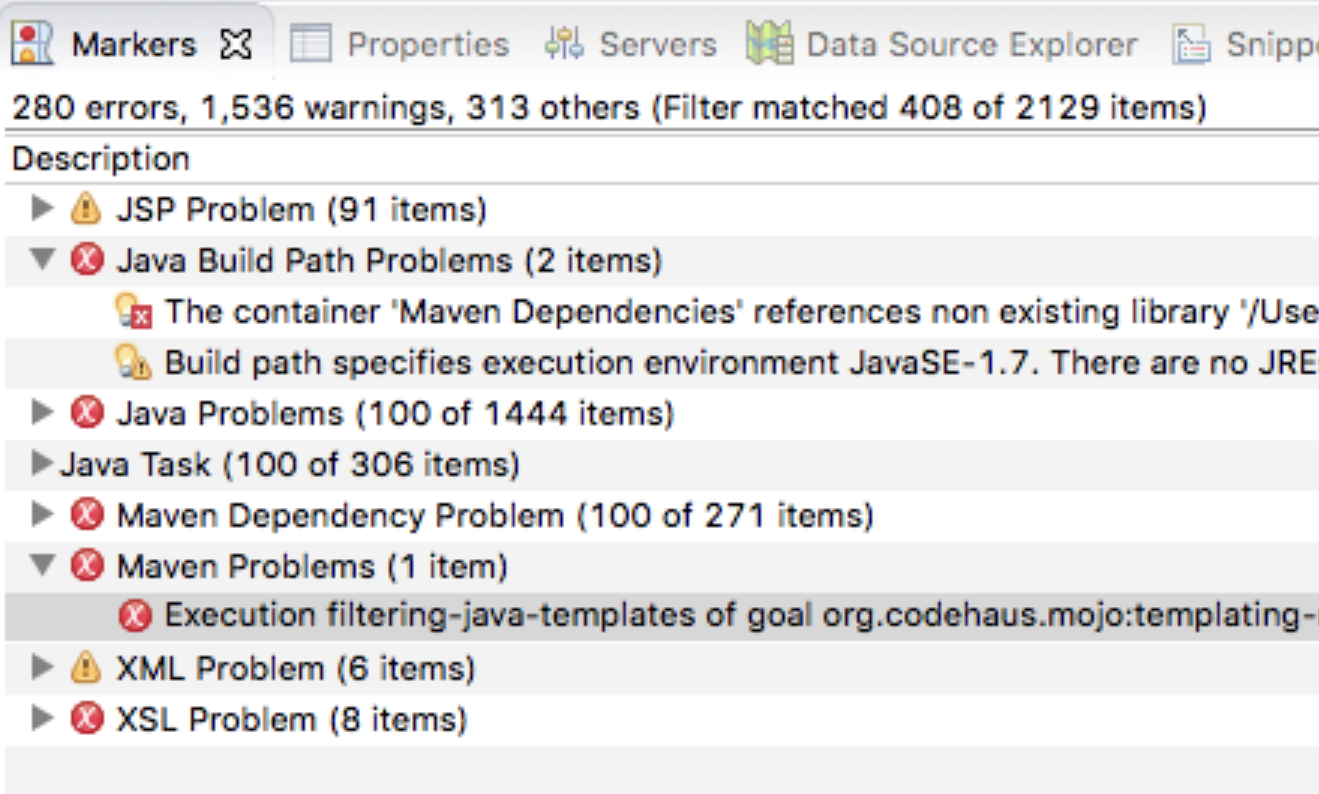Collapse the Java Build Path Problems group
The width and height of the screenshot is (1319, 794).
point(42,261)
